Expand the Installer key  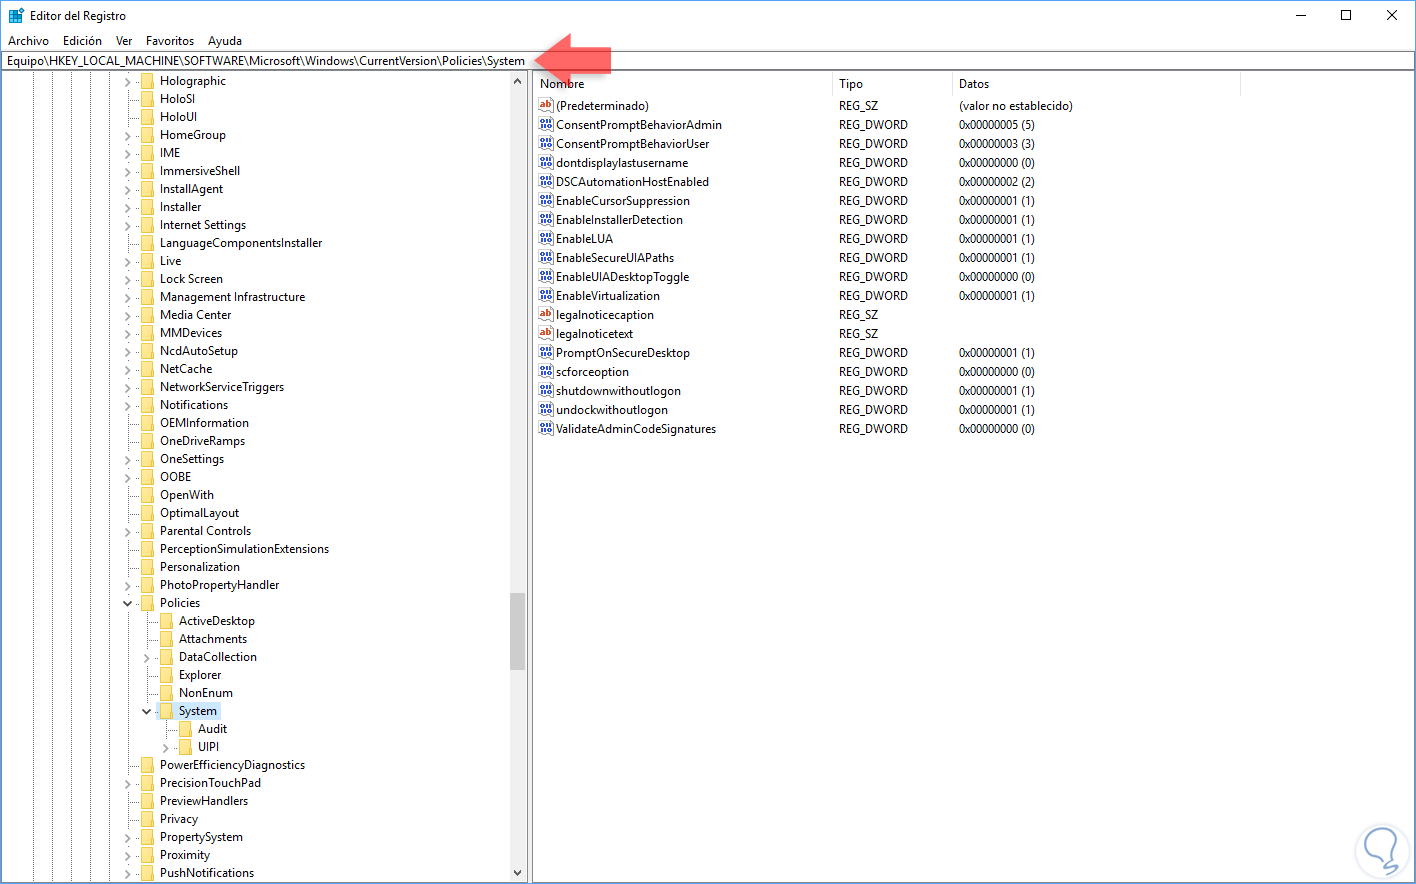click(128, 208)
